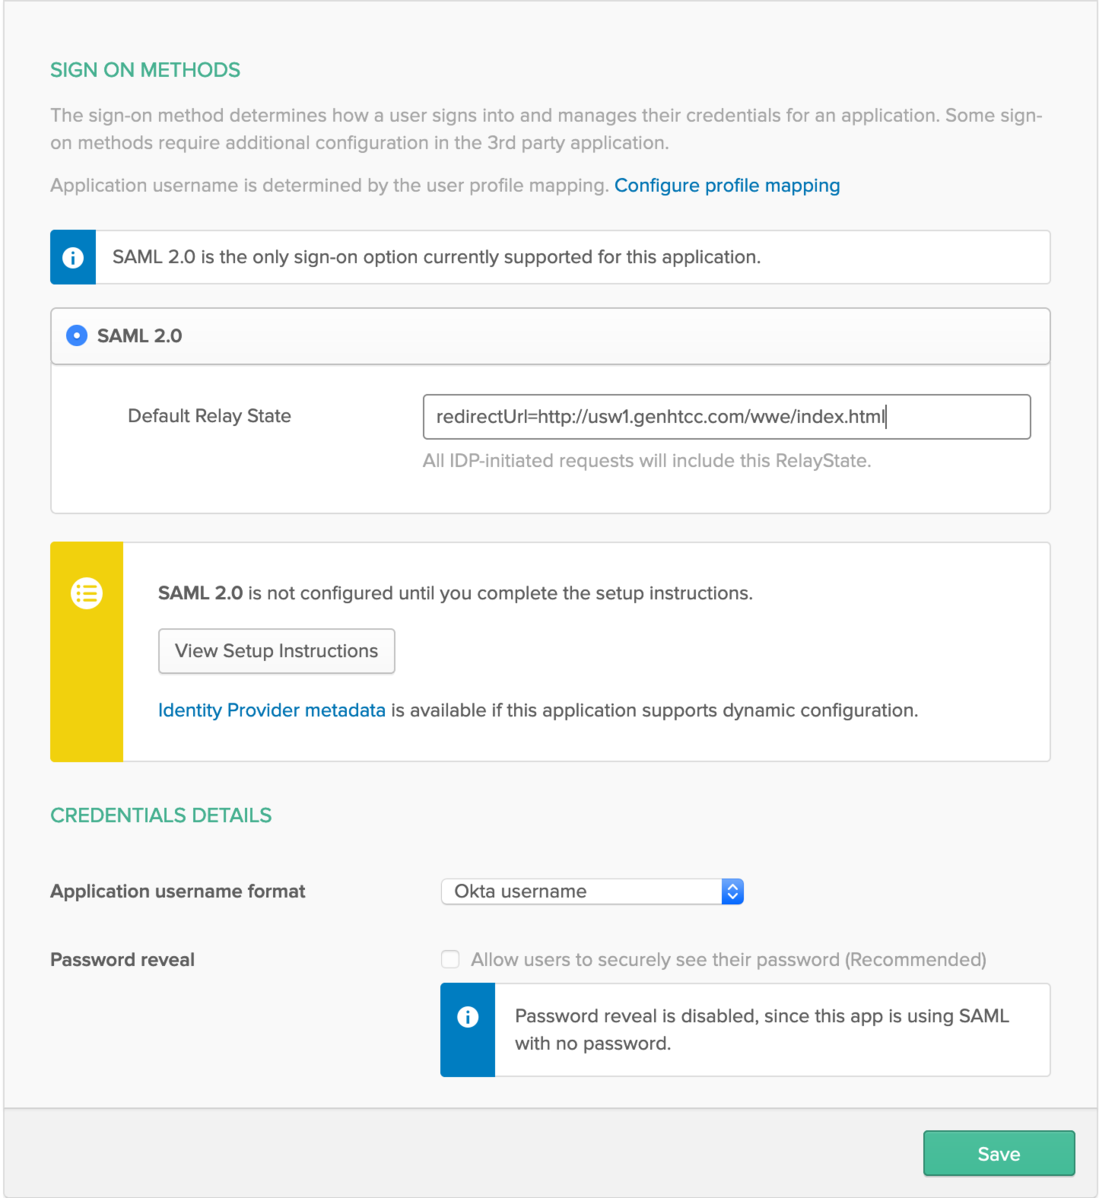Viewport: 1099px width, 1198px height.
Task: Save the sign-on settings
Action: [x=999, y=1153]
